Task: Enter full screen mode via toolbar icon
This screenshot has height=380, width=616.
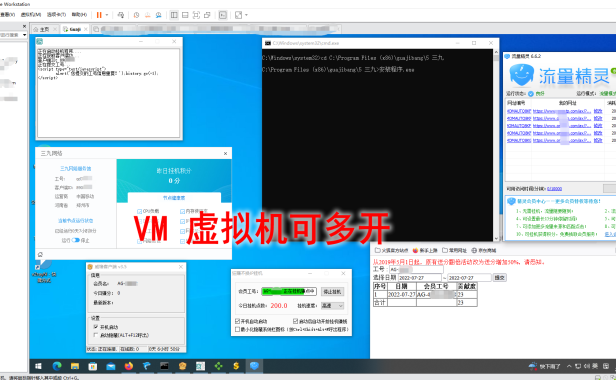Action: 196,15
